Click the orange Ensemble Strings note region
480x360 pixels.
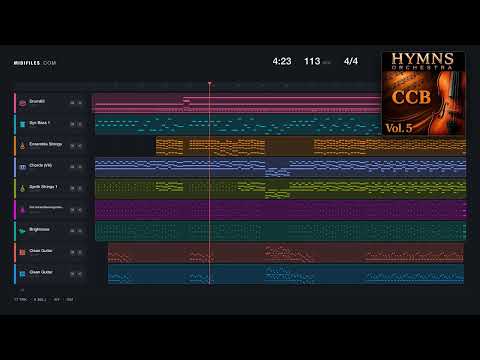pos(311,146)
